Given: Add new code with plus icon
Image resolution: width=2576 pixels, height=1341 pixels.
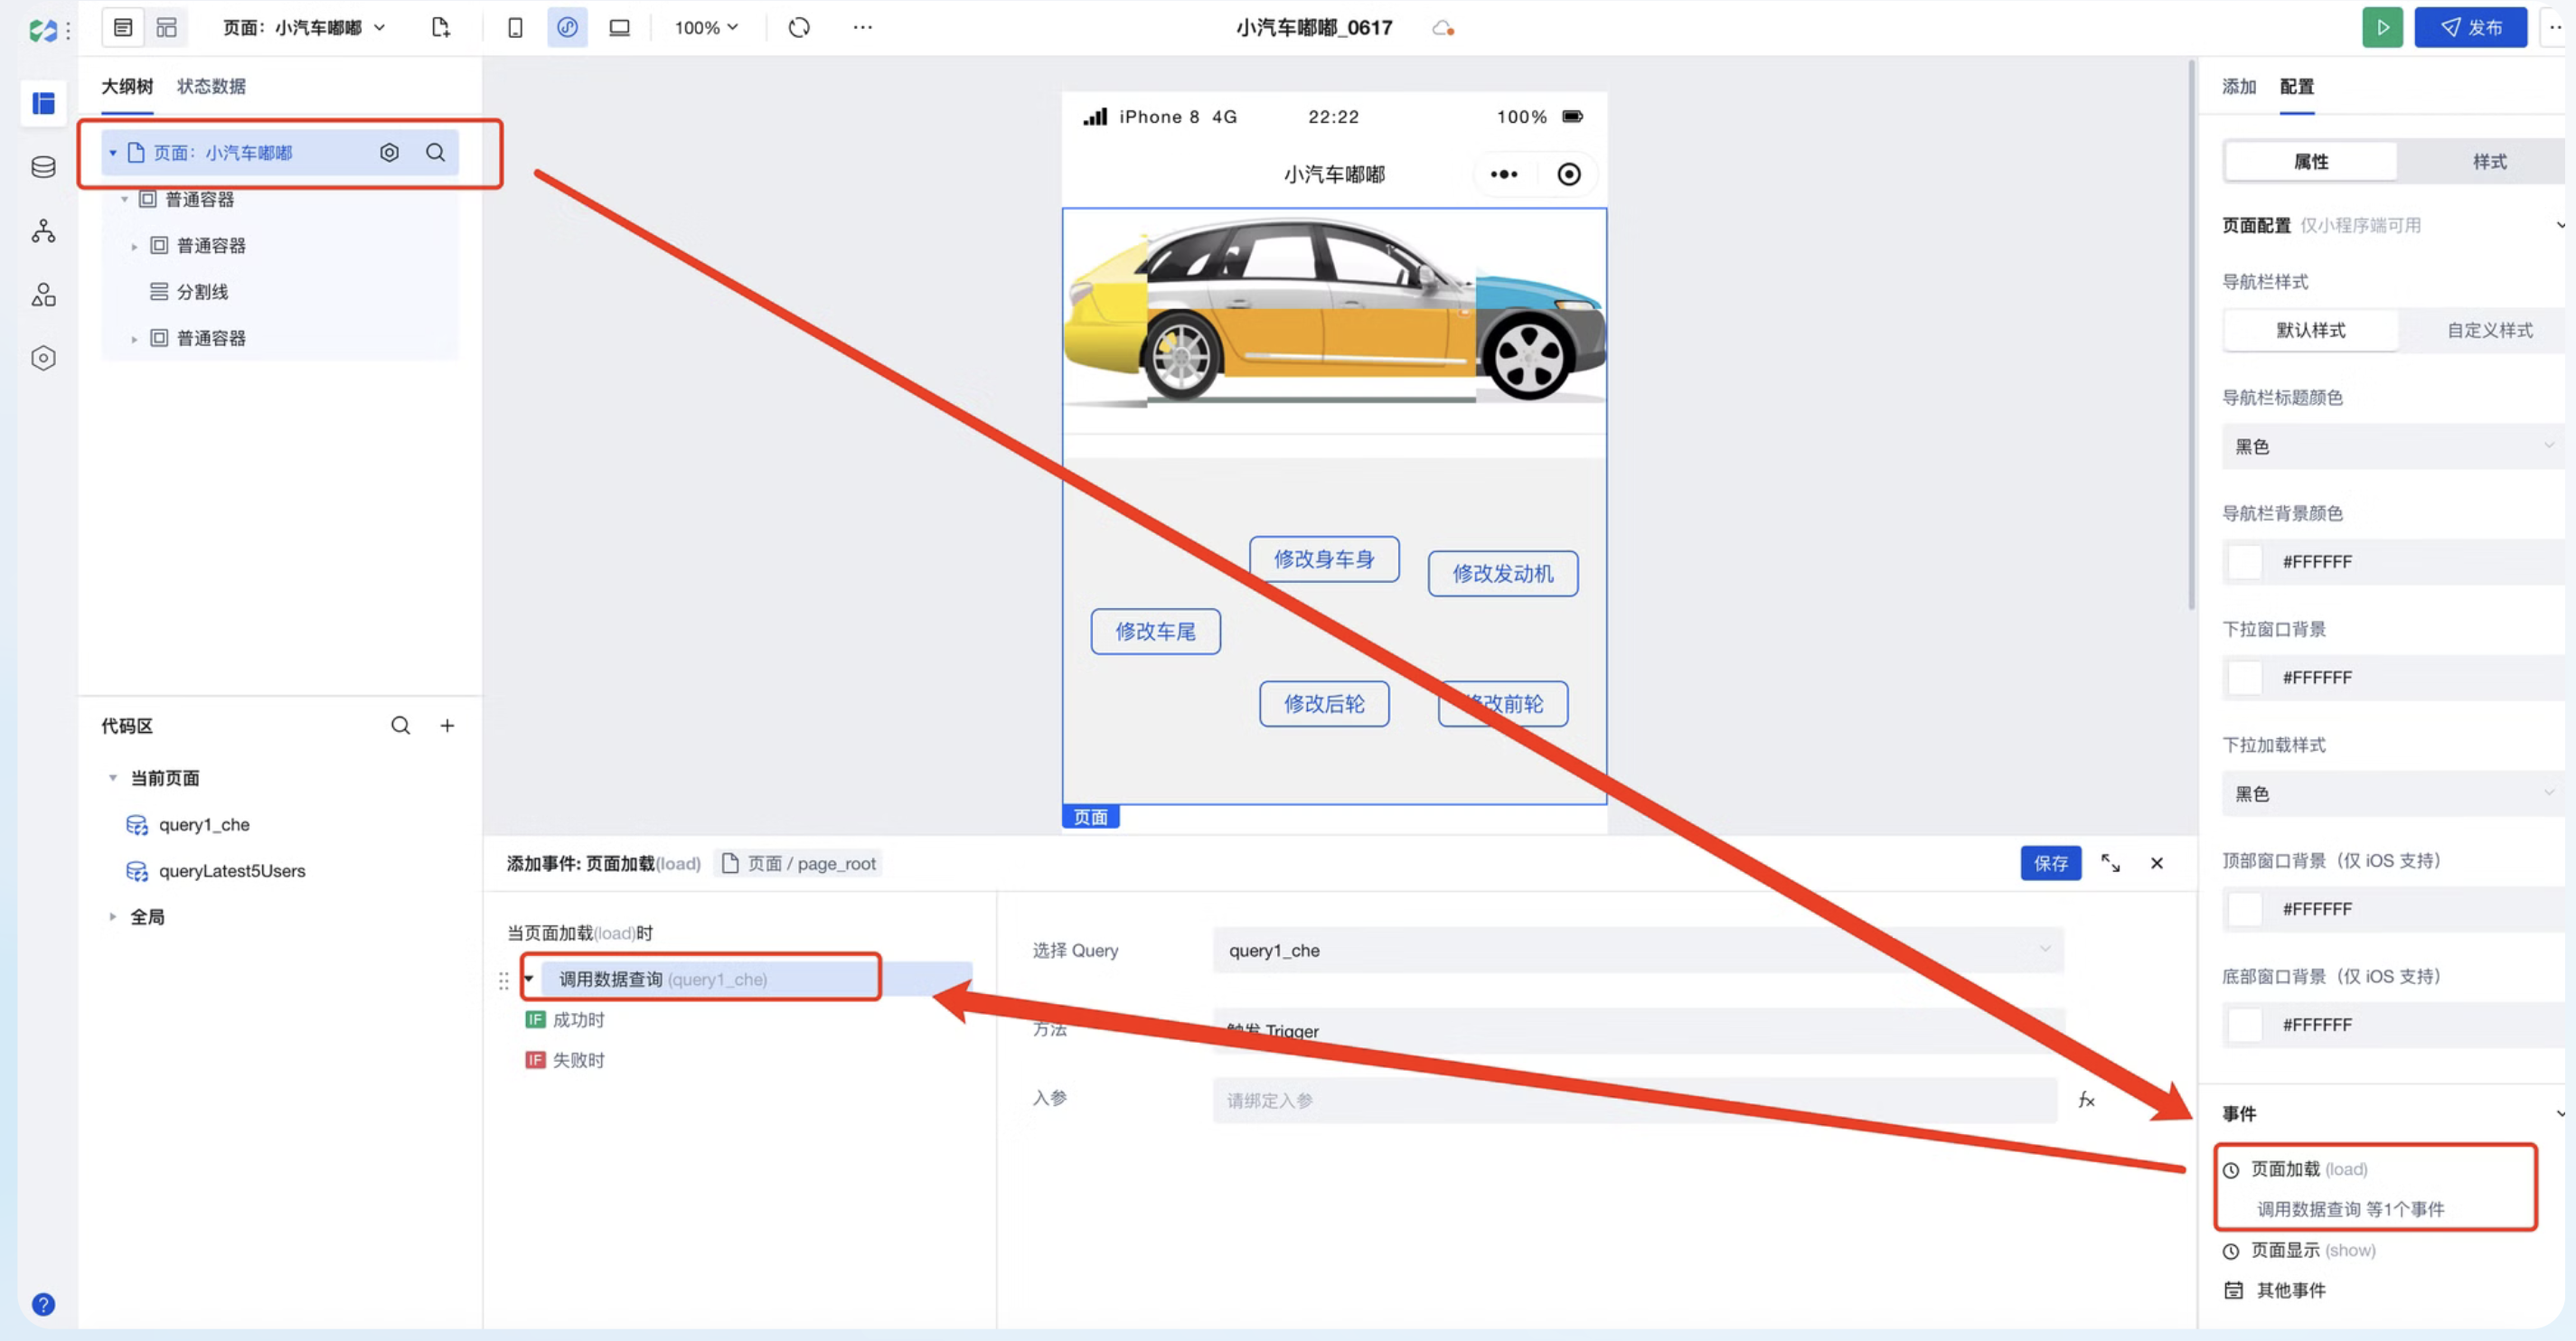Looking at the screenshot, I should tap(447, 725).
